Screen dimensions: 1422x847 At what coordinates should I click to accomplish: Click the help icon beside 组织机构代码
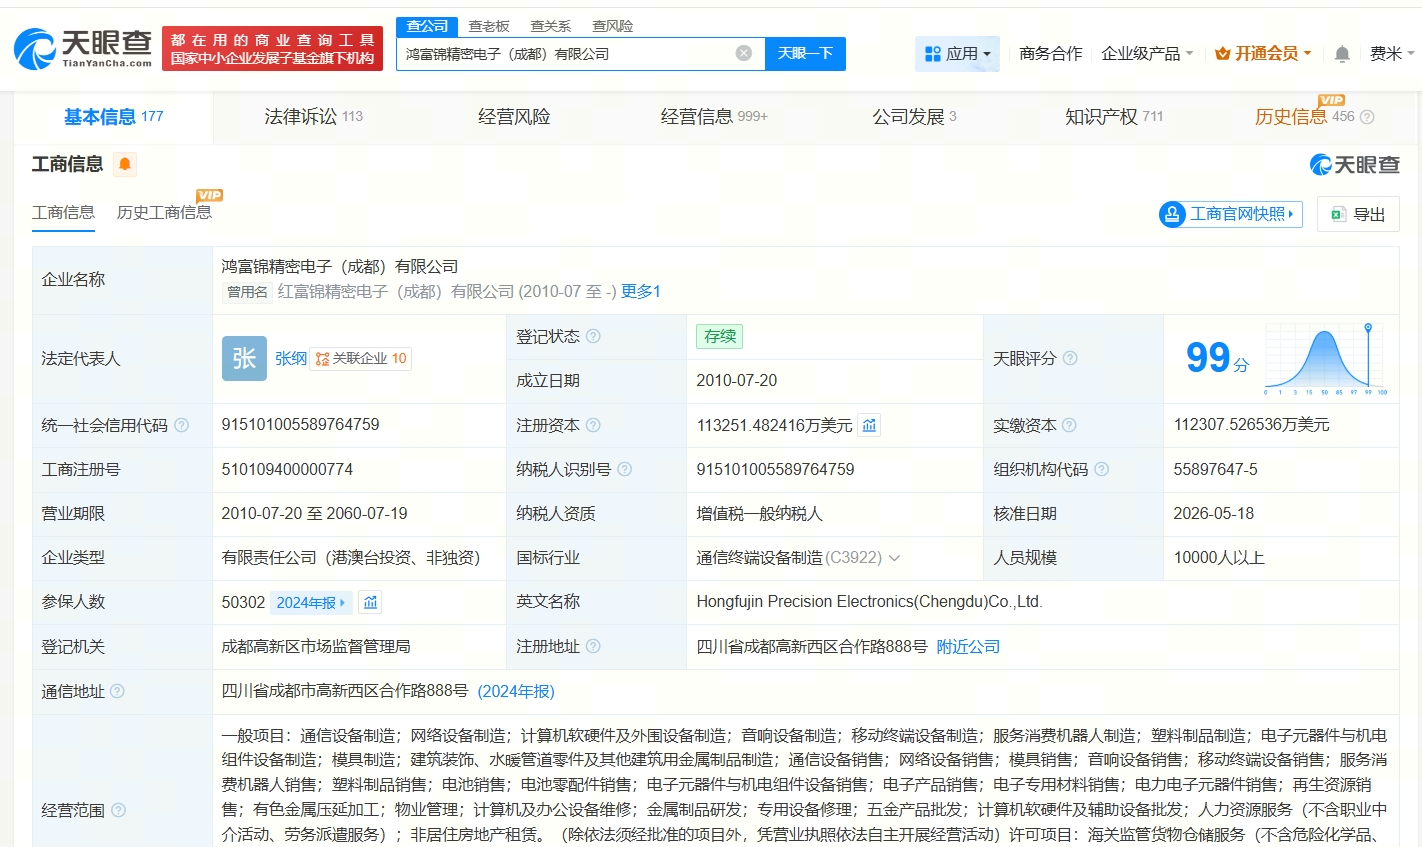[x=1102, y=469]
